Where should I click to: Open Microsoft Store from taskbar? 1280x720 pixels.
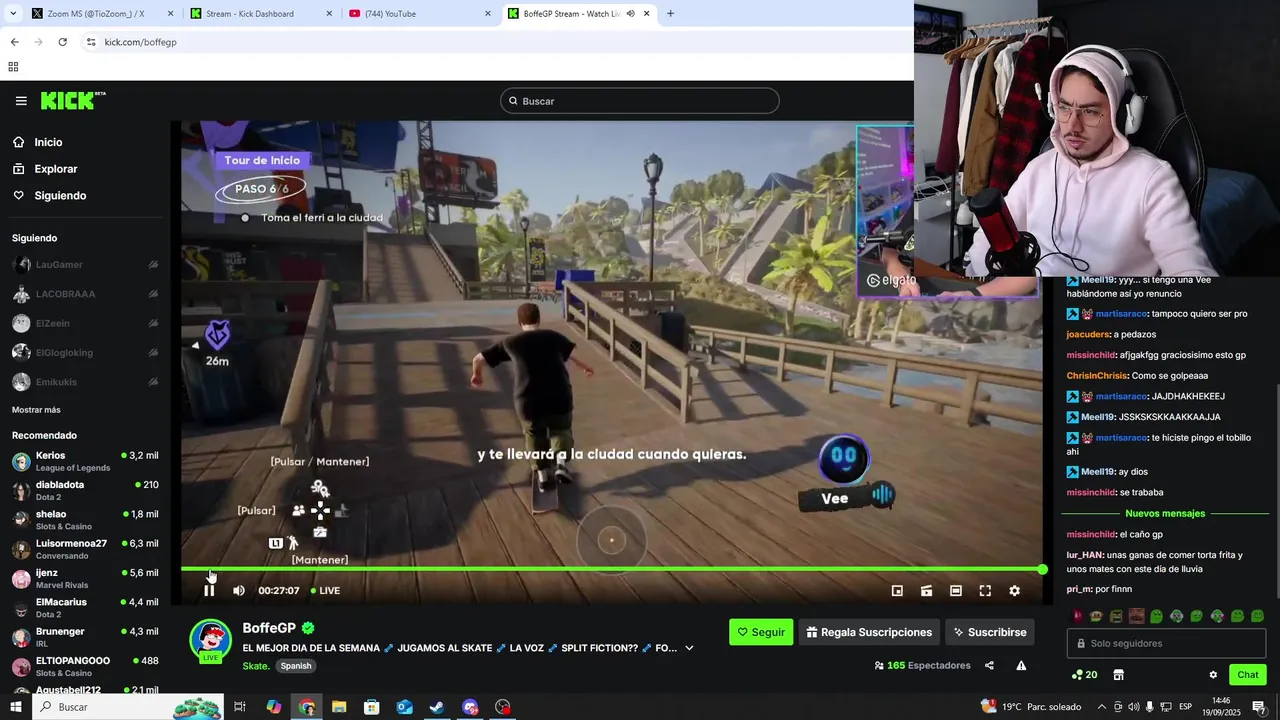pos(371,707)
